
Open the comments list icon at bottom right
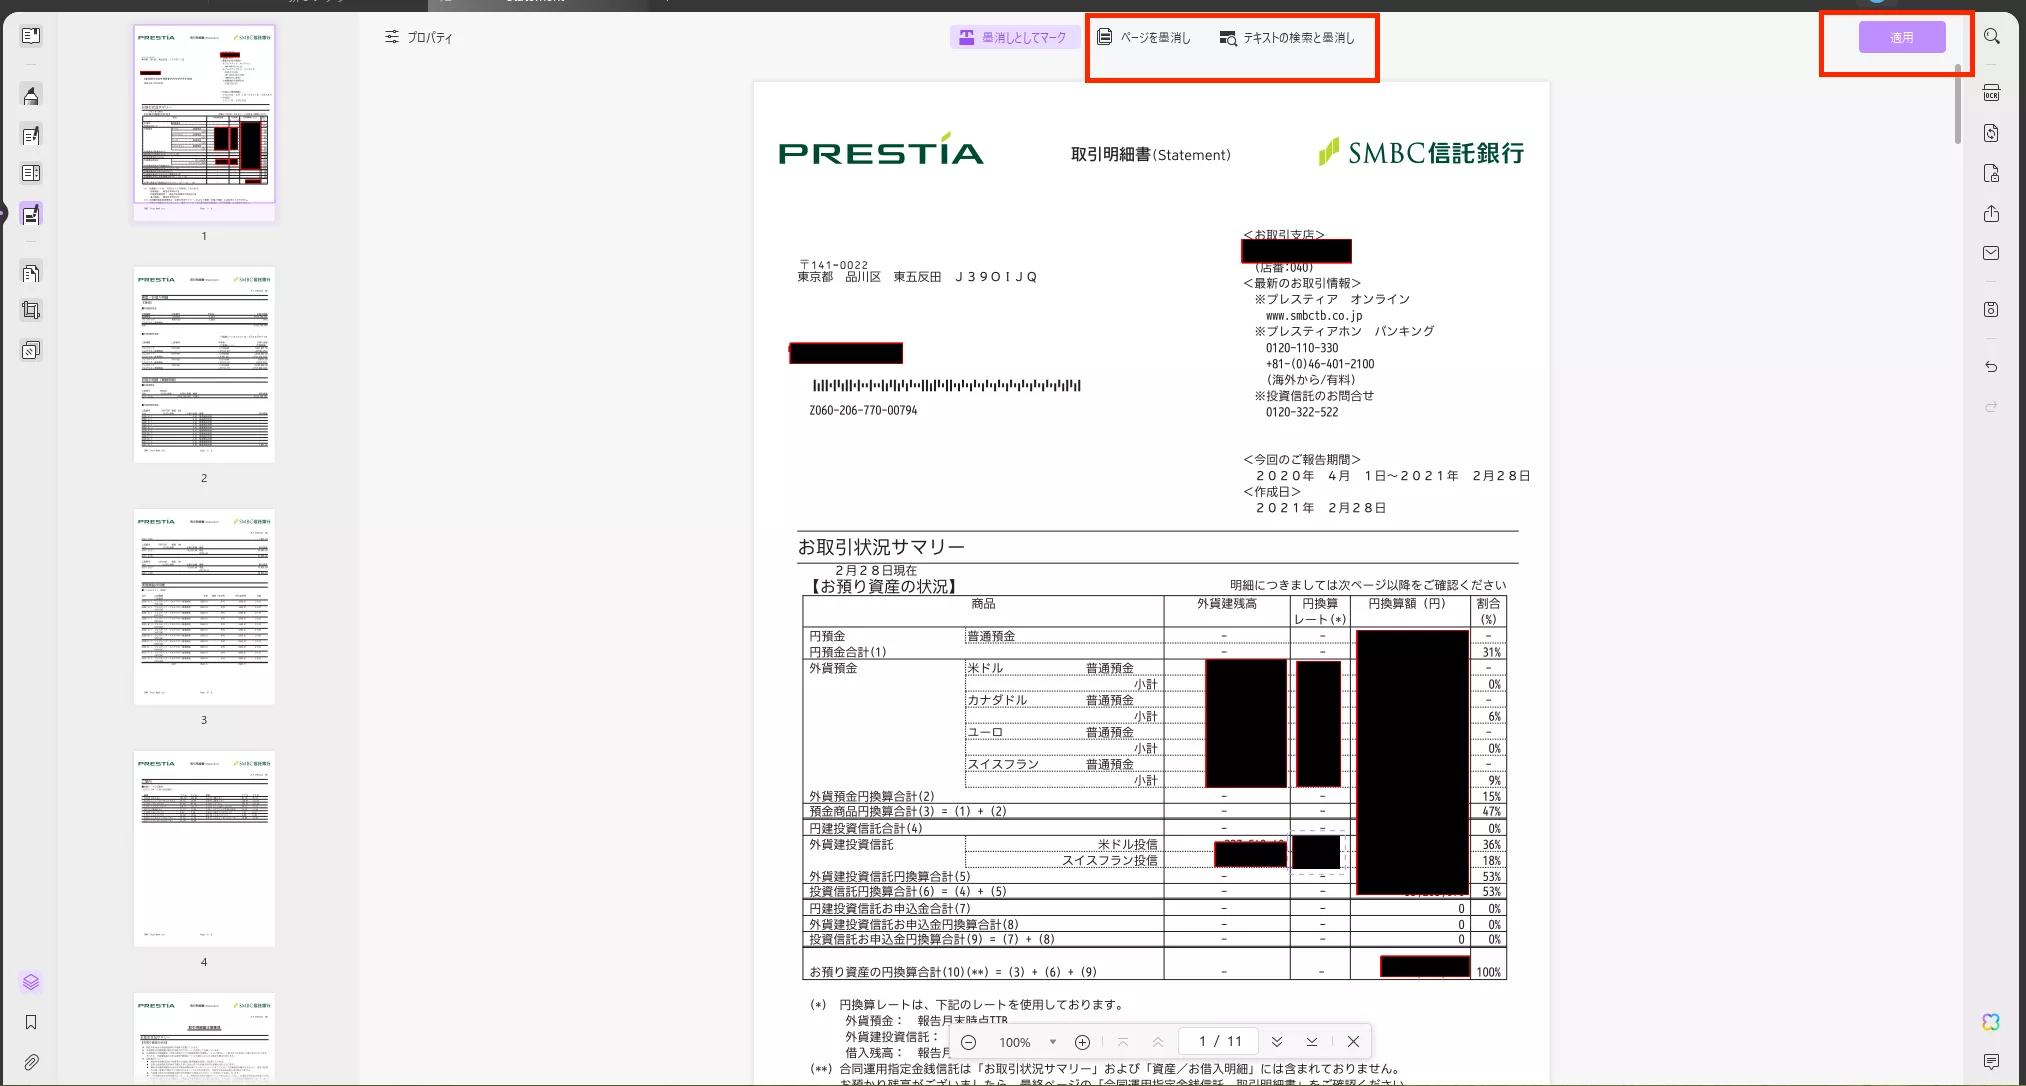coord(1991,1062)
